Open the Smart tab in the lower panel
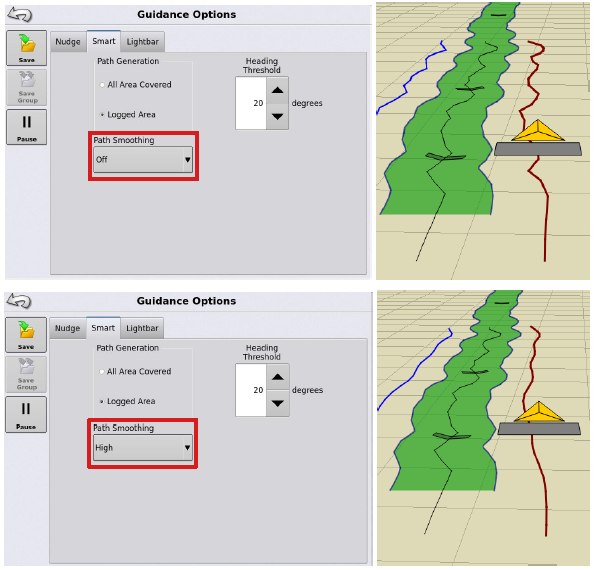594x570 pixels. (103, 328)
